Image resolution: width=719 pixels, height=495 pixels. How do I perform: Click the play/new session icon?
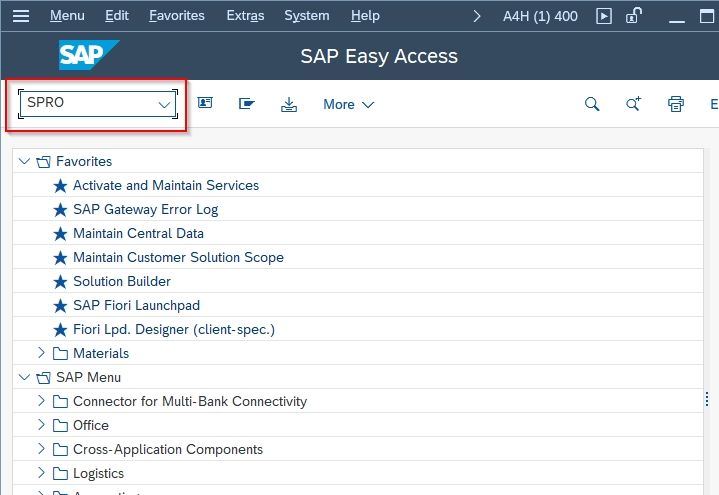(x=603, y=17)
